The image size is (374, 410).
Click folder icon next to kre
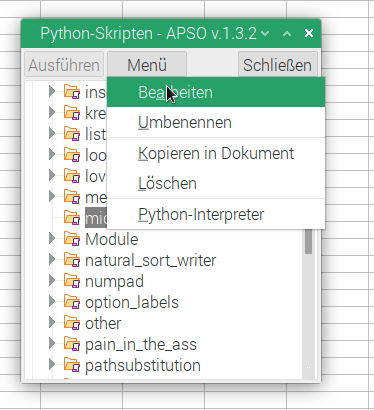pyautogui.click(x=72, y=113)
